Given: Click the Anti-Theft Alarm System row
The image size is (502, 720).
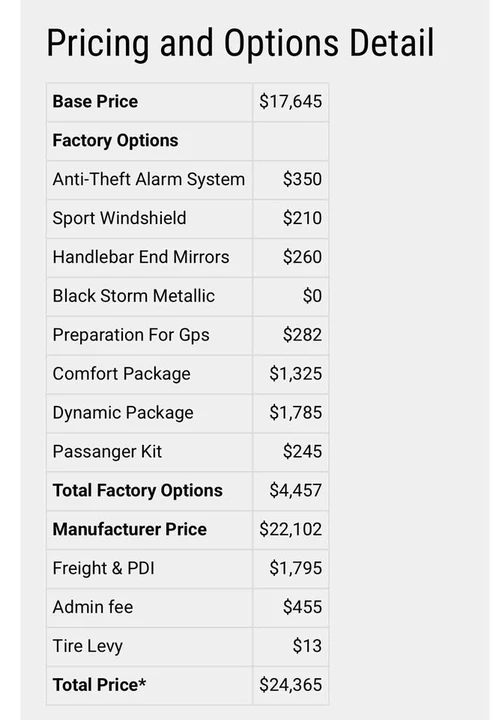Looking at the screenshot, I should 187,180.
